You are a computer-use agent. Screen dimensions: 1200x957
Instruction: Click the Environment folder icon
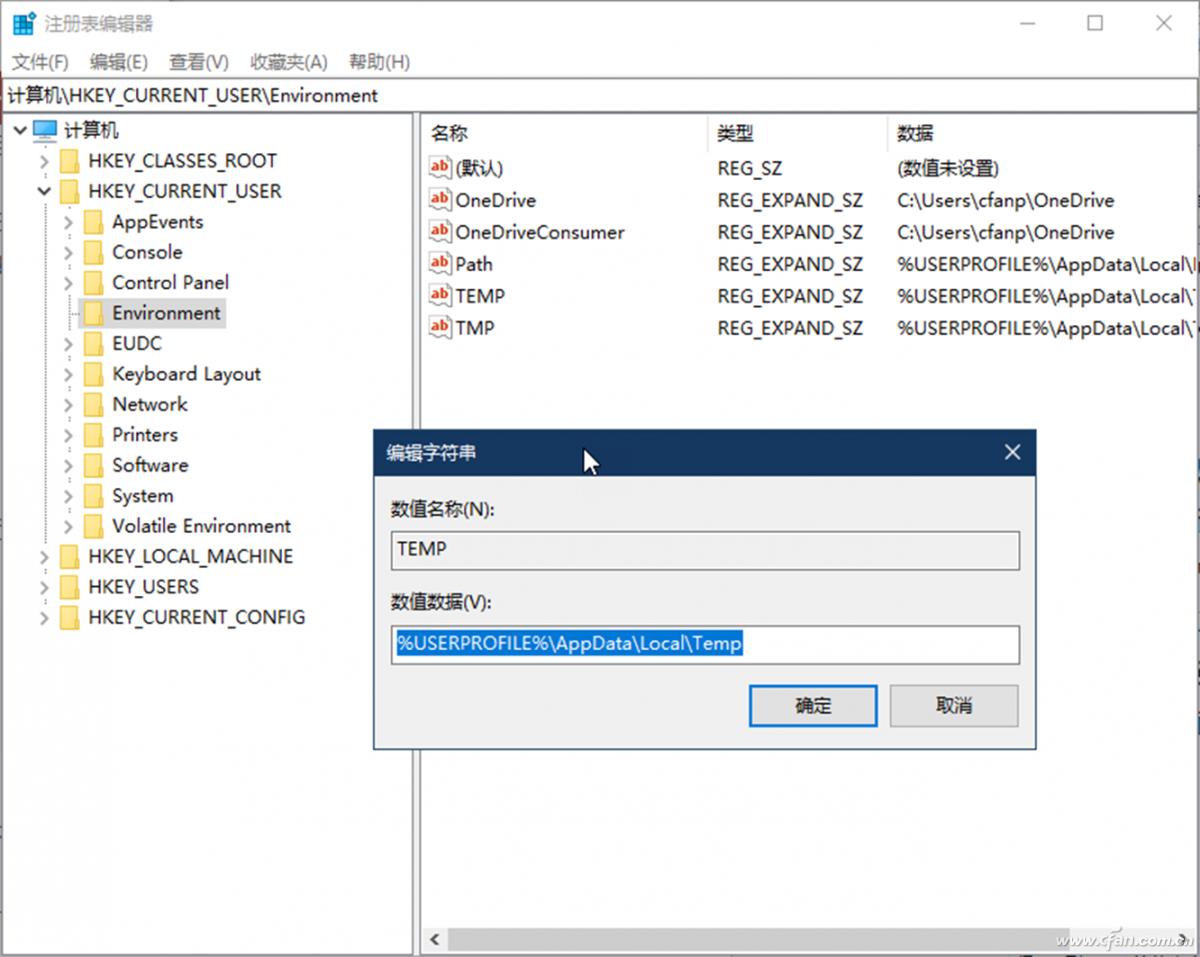coord(95,313)
